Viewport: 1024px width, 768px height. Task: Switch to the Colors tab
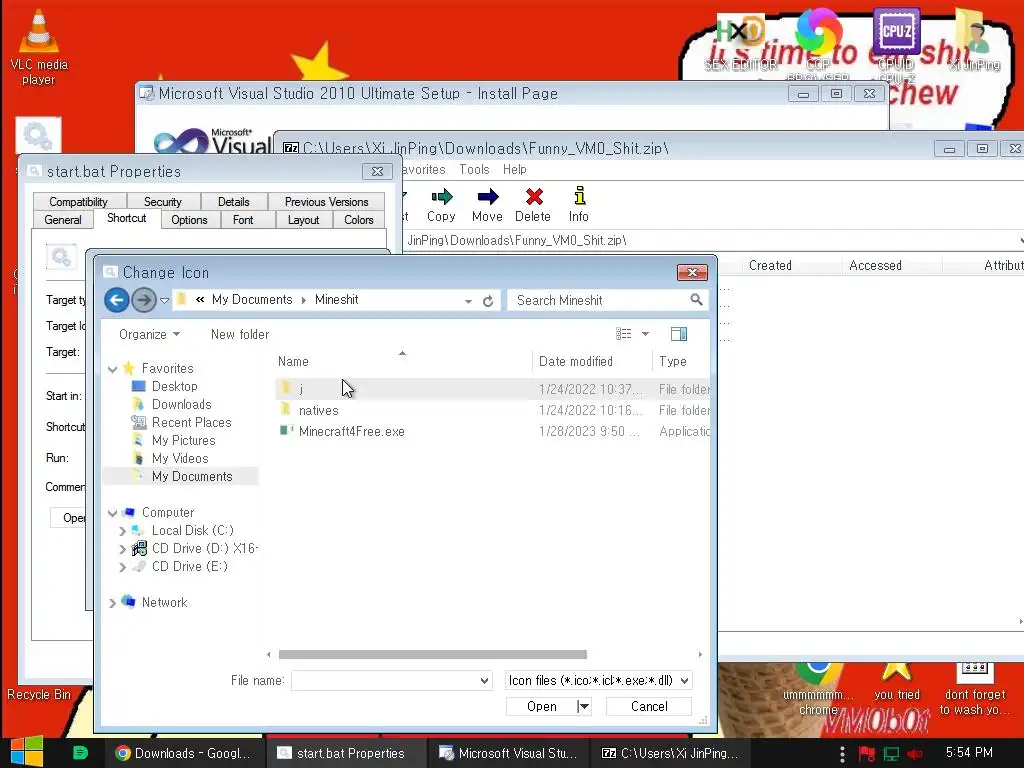pos(359,220)
